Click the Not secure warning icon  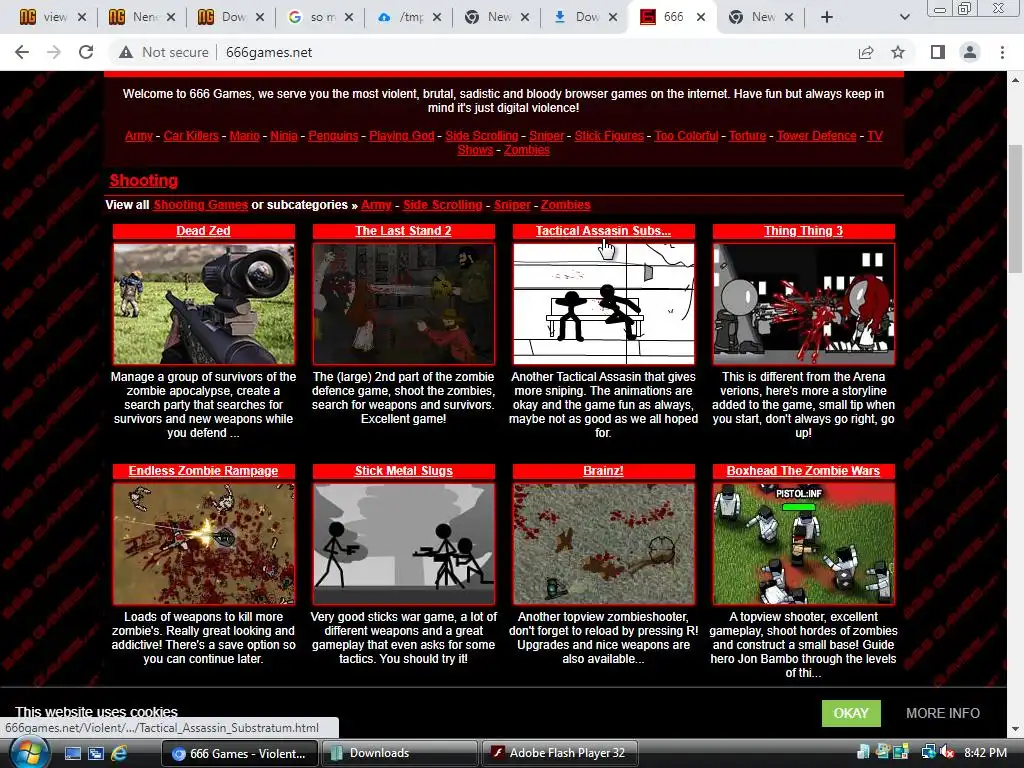tap(126, 52)
